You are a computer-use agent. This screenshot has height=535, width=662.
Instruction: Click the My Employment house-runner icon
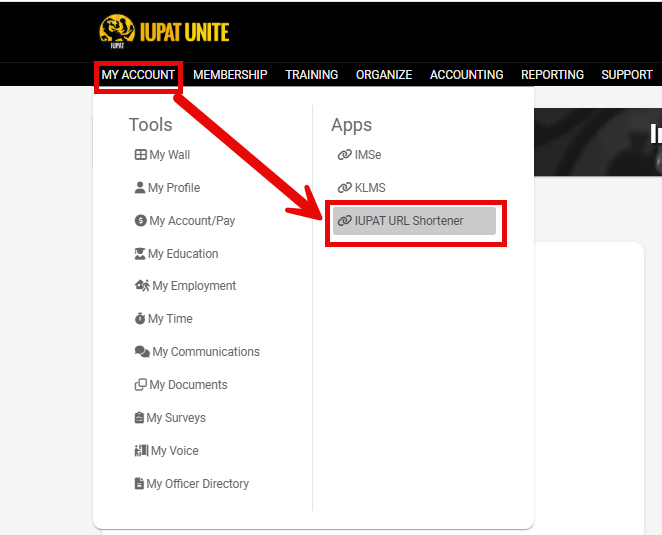point(142,286)
